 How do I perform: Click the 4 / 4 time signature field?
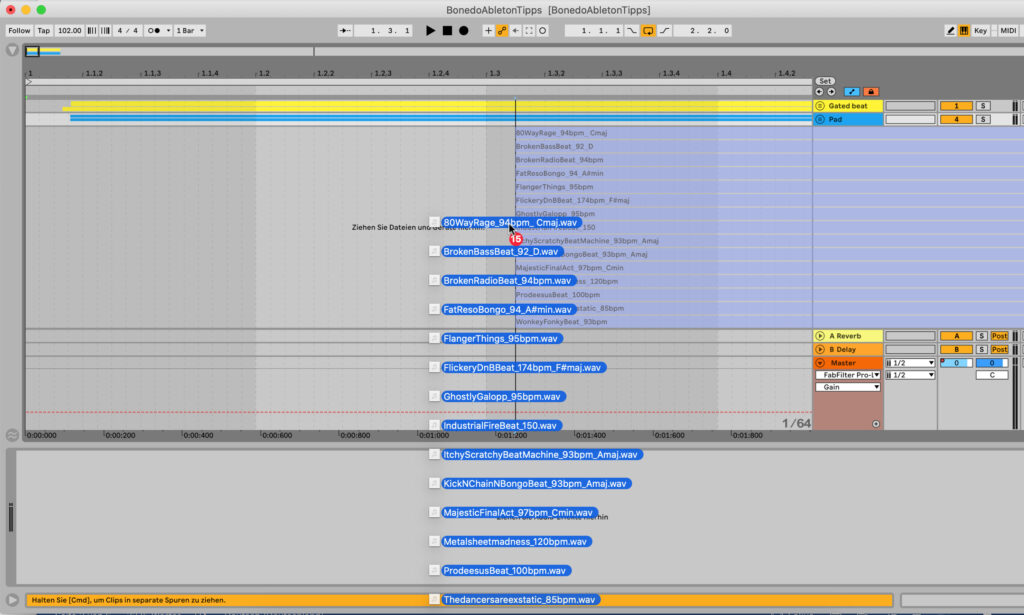(x=127, y=31)
